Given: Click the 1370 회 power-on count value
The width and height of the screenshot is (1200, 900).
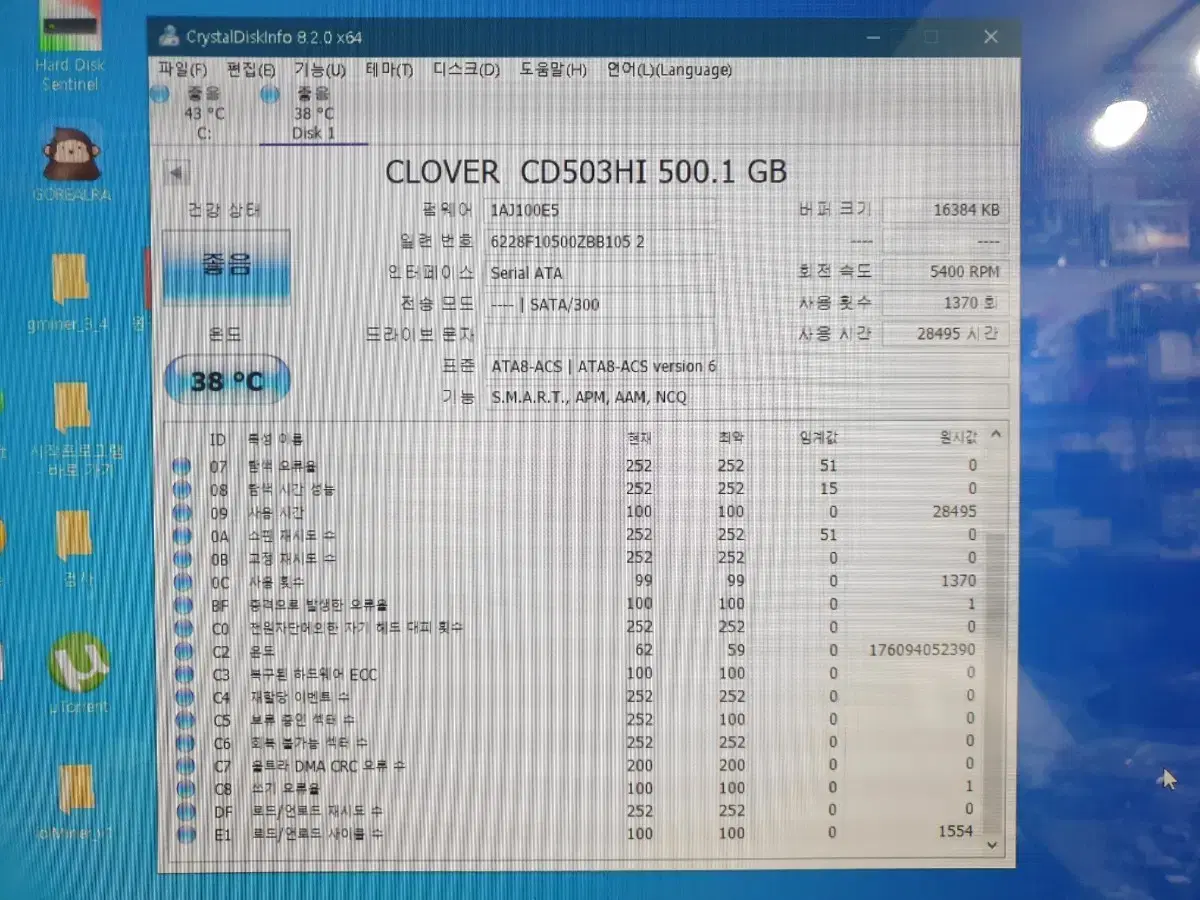Looking at the screenshot, I should click(945, 303).
